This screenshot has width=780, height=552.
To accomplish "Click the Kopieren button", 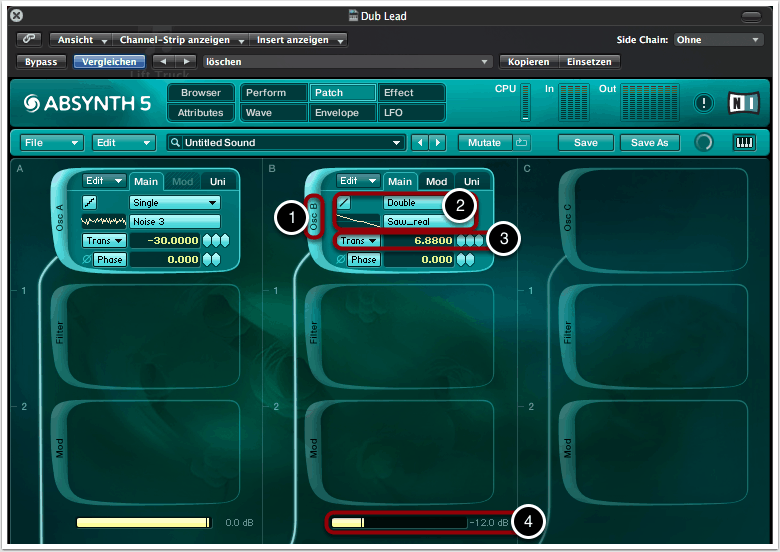I will 528,61.
